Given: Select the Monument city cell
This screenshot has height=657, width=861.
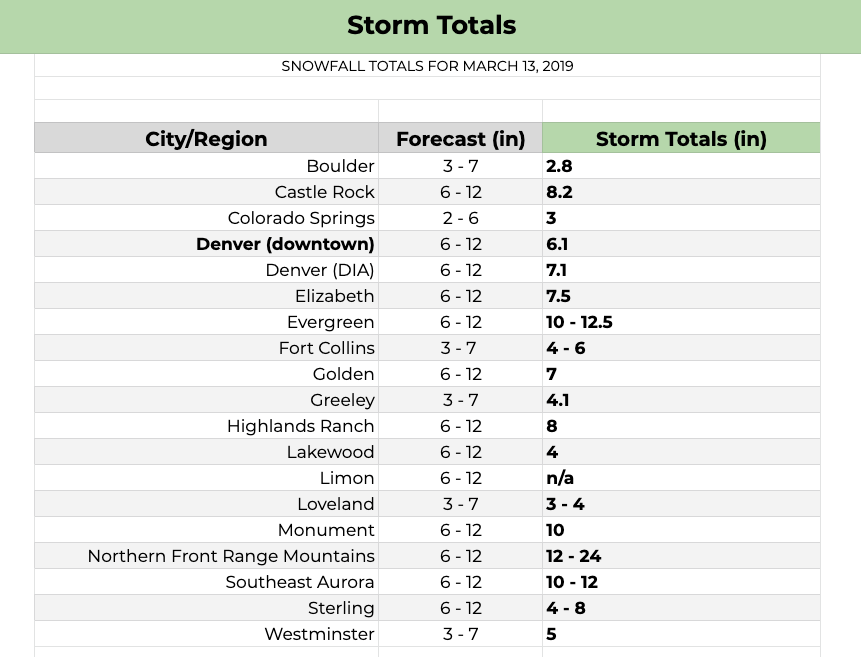Looking at the screenshot, I should pos(206,530).
